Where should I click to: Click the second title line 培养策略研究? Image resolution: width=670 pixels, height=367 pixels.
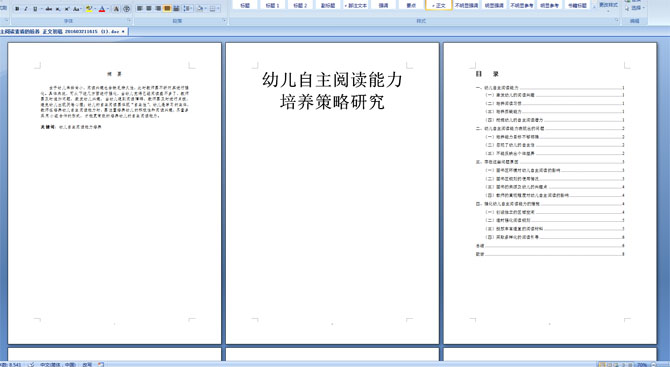[x=332, y=102]
